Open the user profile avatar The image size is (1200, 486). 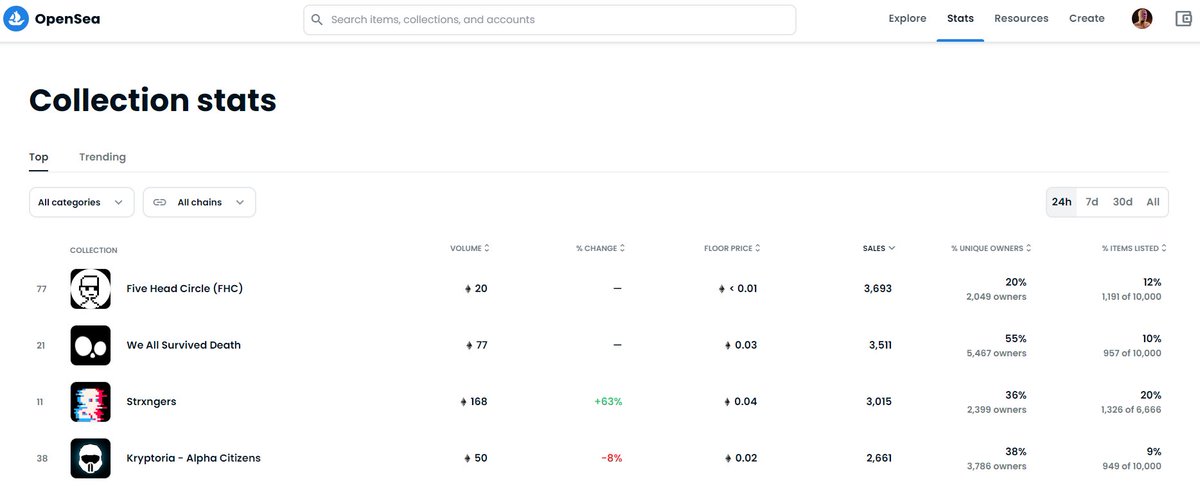(1142, 18)
